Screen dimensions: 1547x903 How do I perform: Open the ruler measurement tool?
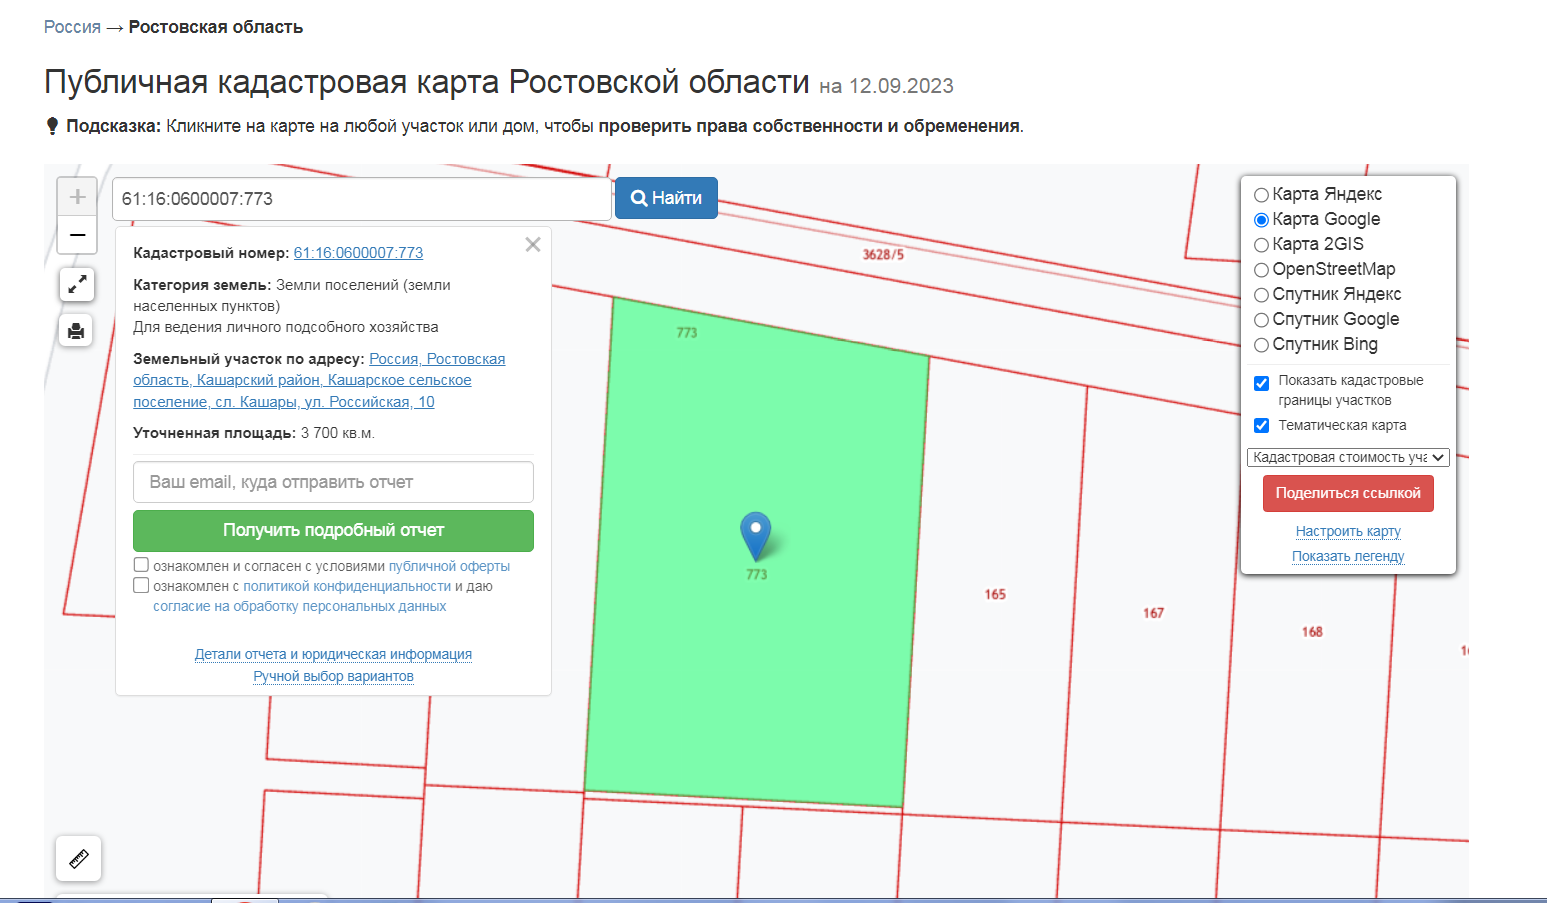pyautogui.click(x=78, y=858)
